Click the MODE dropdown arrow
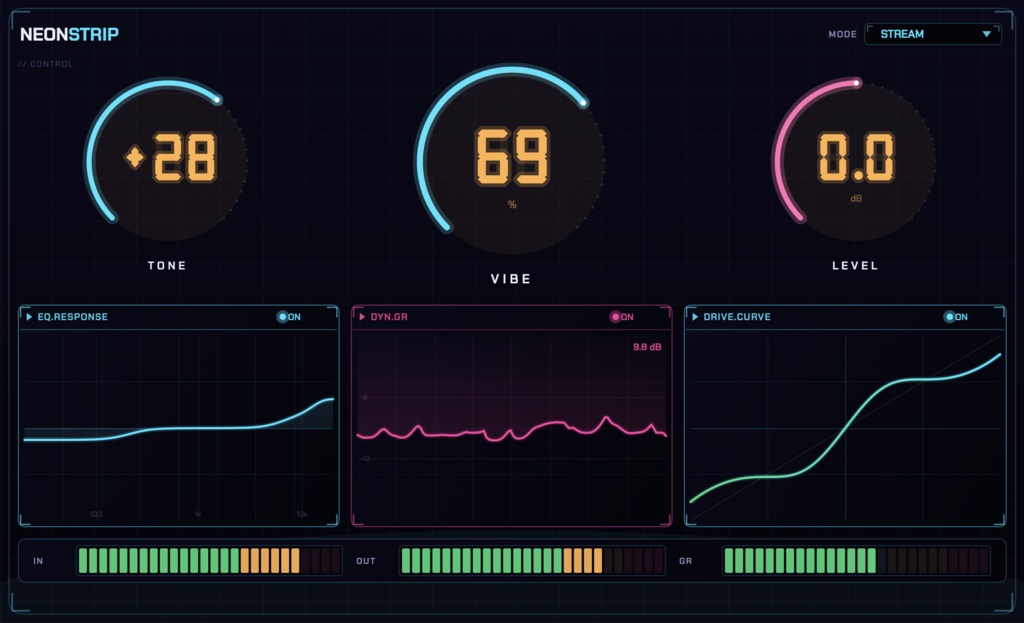 point(986,34)
